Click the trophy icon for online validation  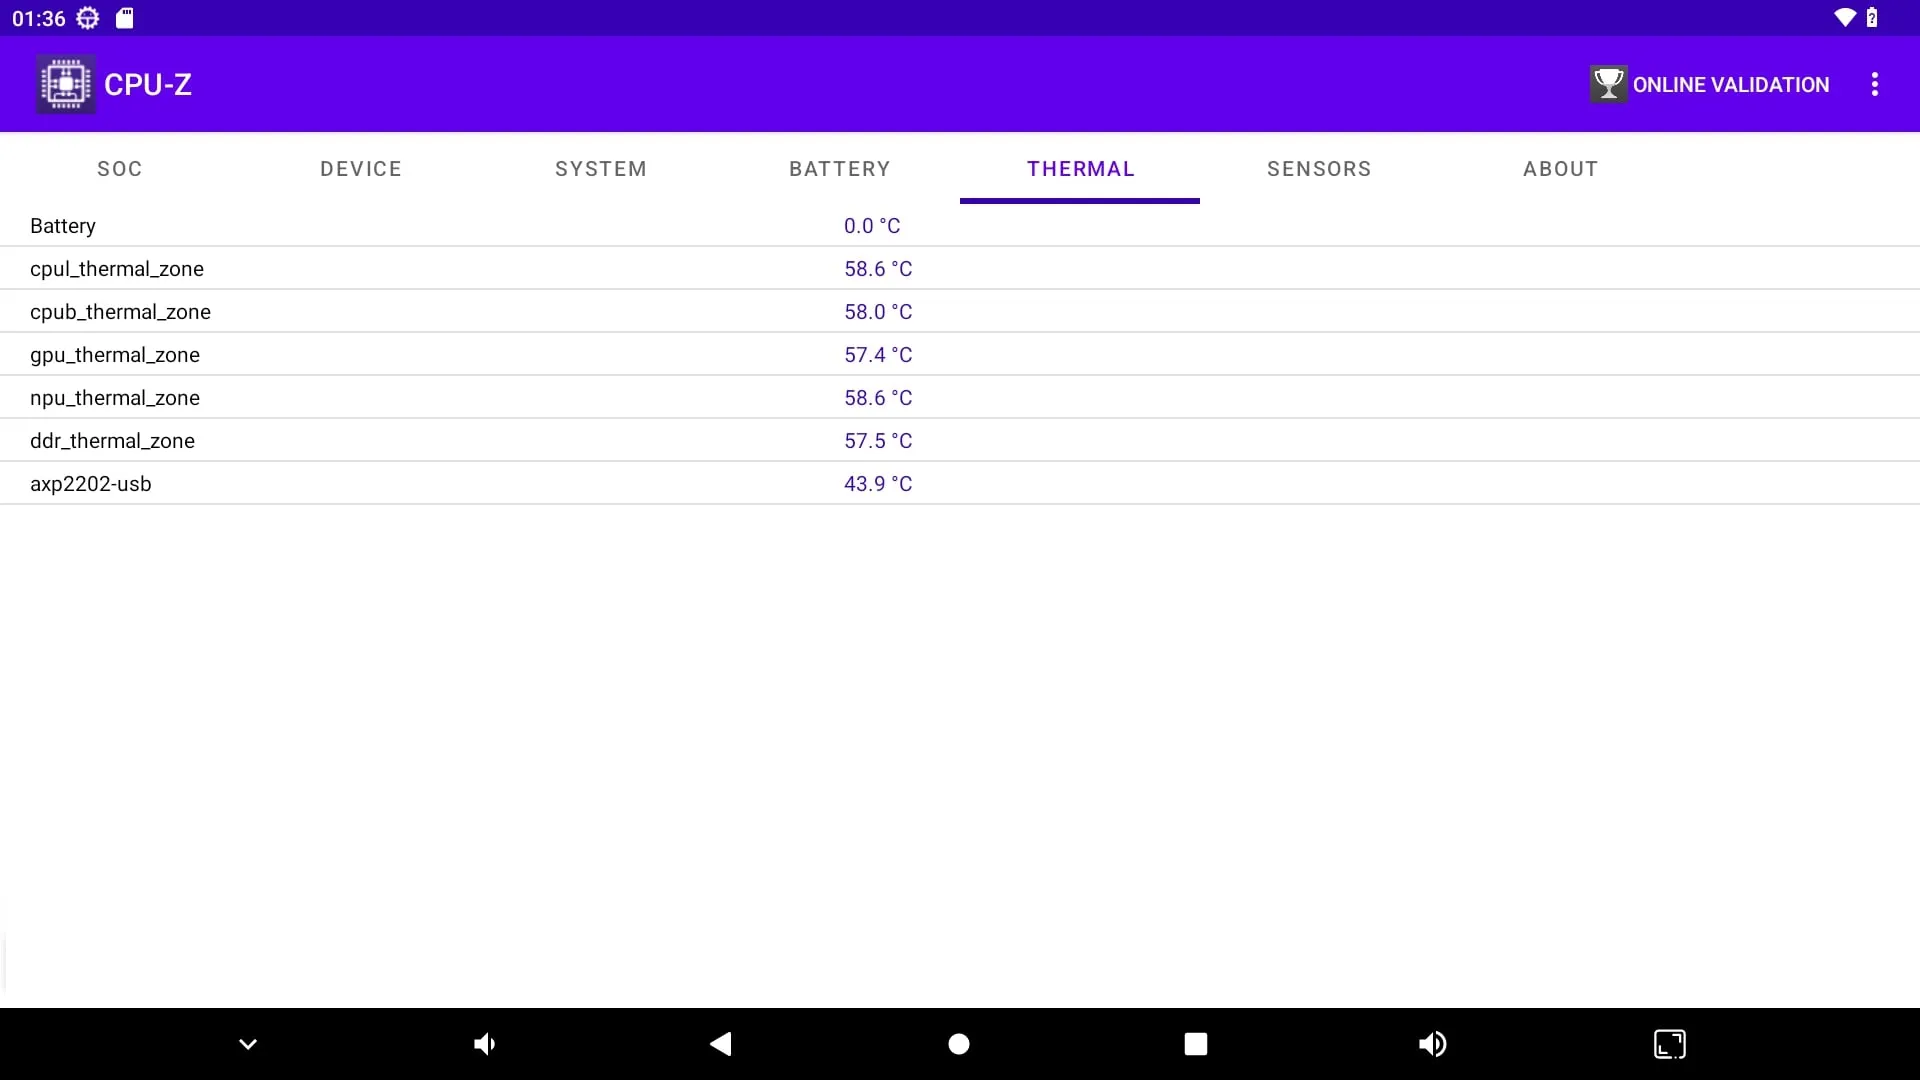(x=1608, y=84)
